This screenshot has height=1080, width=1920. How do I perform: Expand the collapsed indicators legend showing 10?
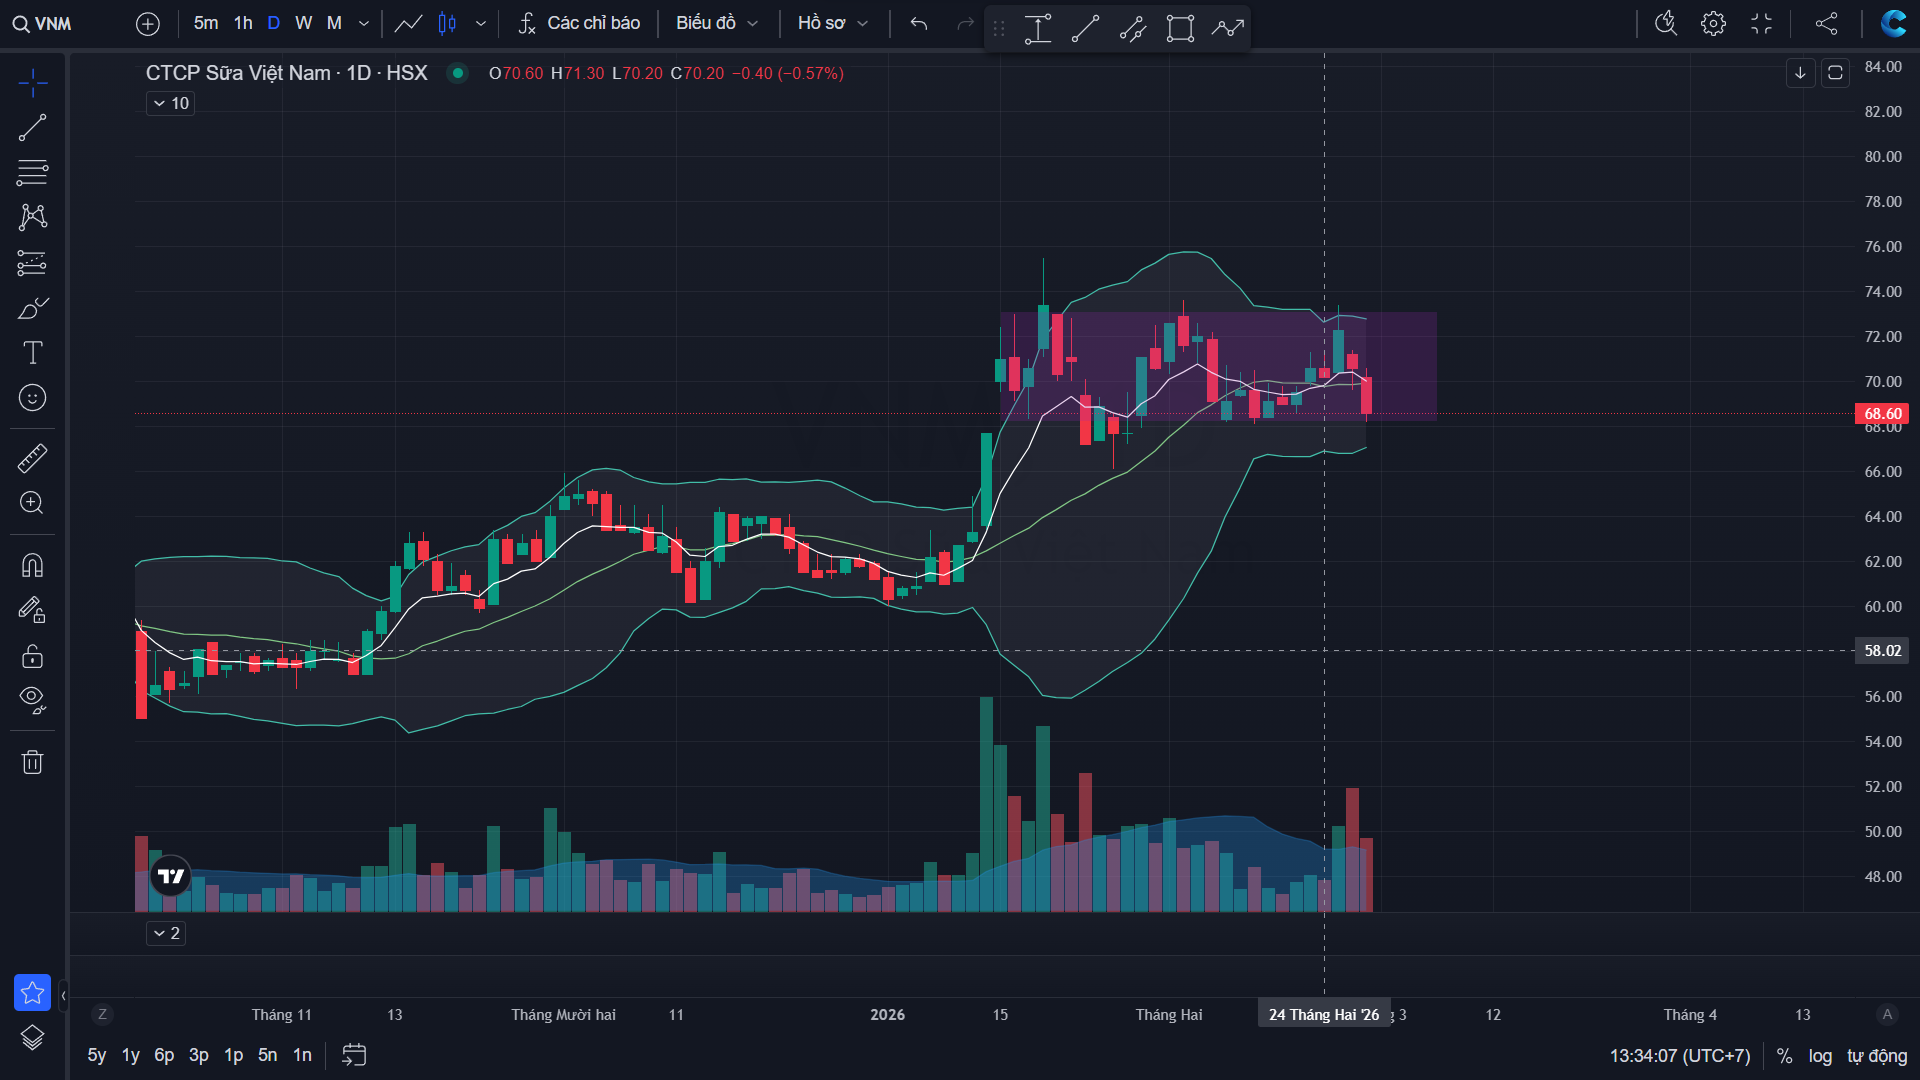point(170,103)
